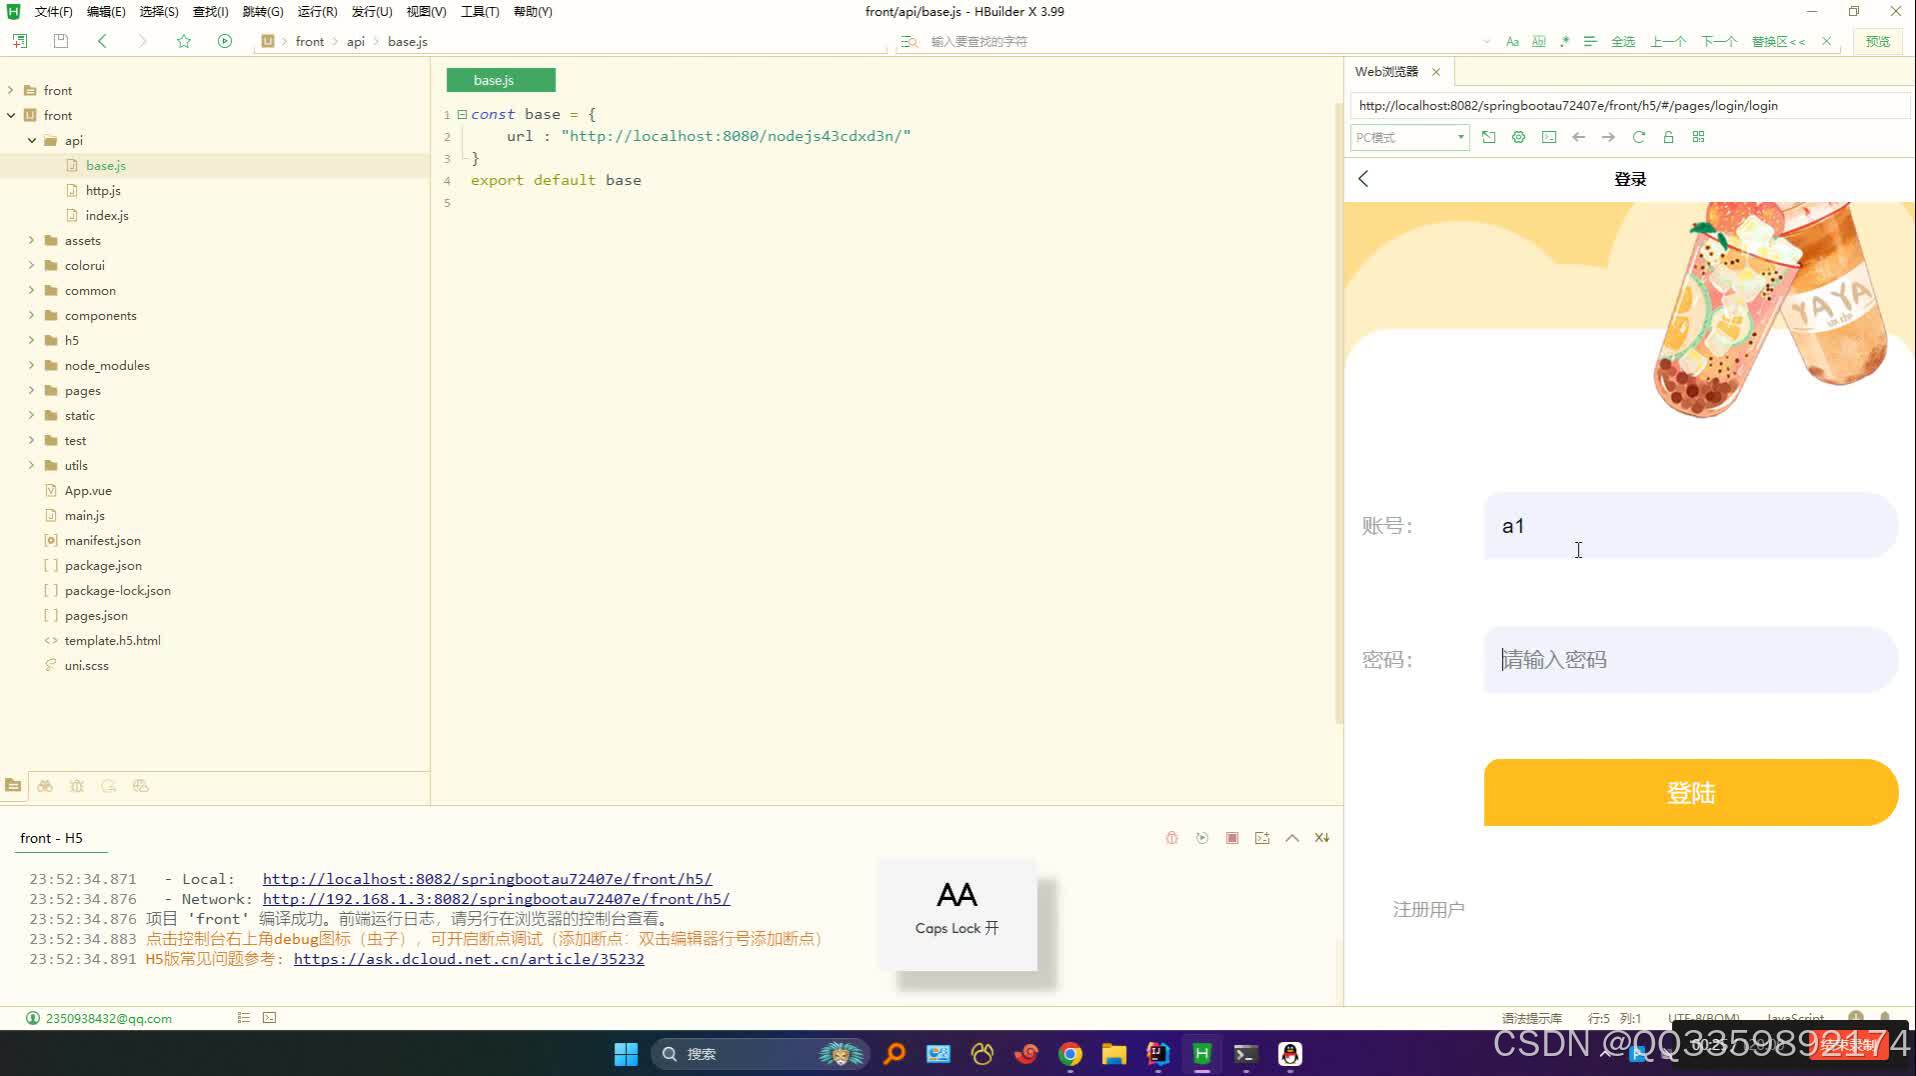1916x1076 pixels.
Task: Expand the 替换区 replace area
Action: 1778,41
